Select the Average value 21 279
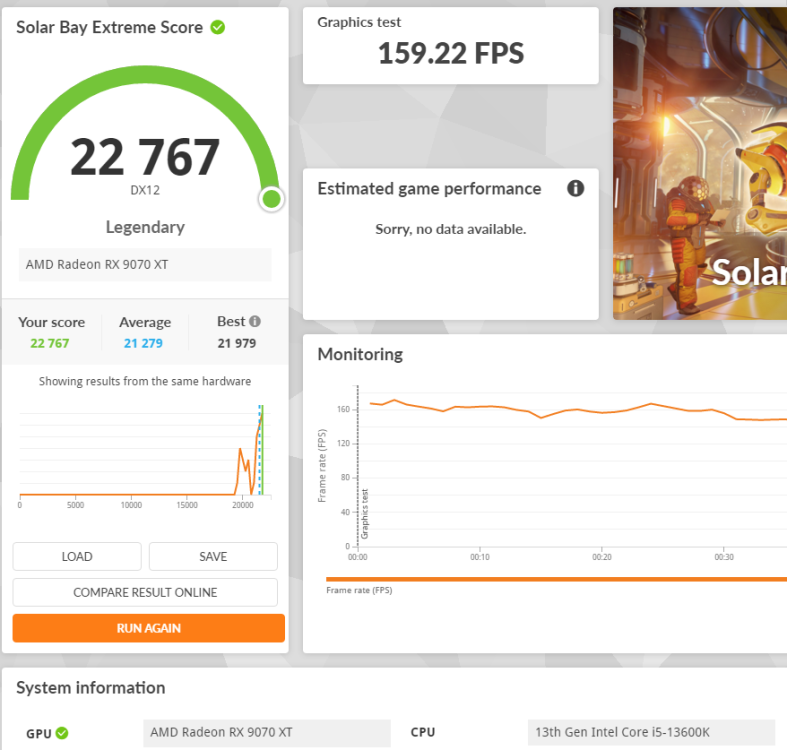This screenshot has height=750, width=787. coord(143,343)
